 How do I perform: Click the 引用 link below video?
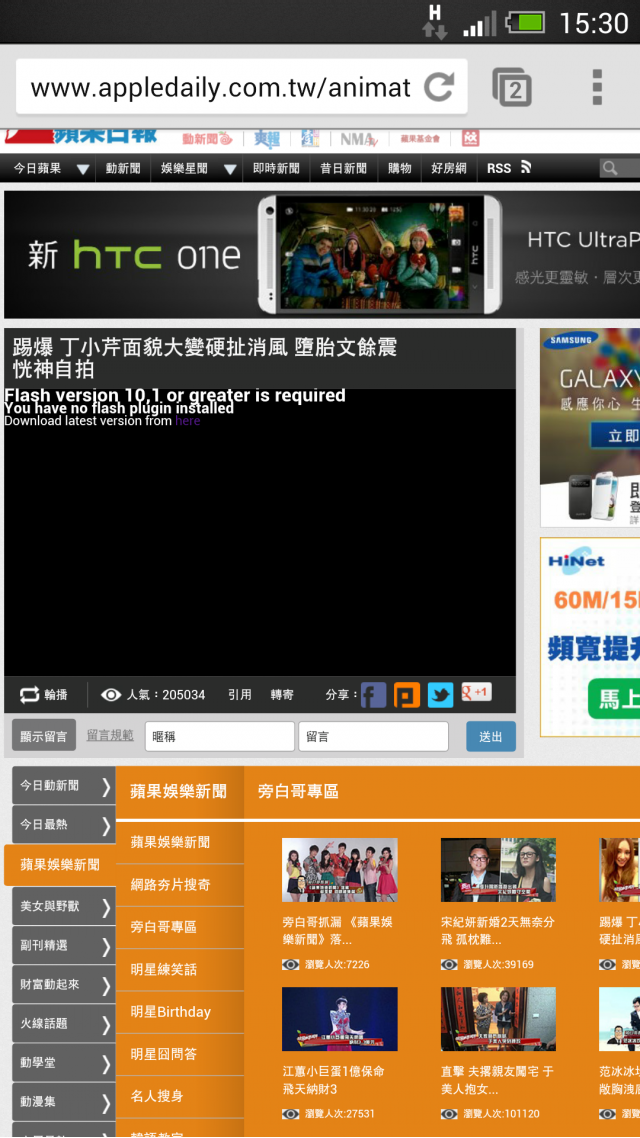click(239, 695)
